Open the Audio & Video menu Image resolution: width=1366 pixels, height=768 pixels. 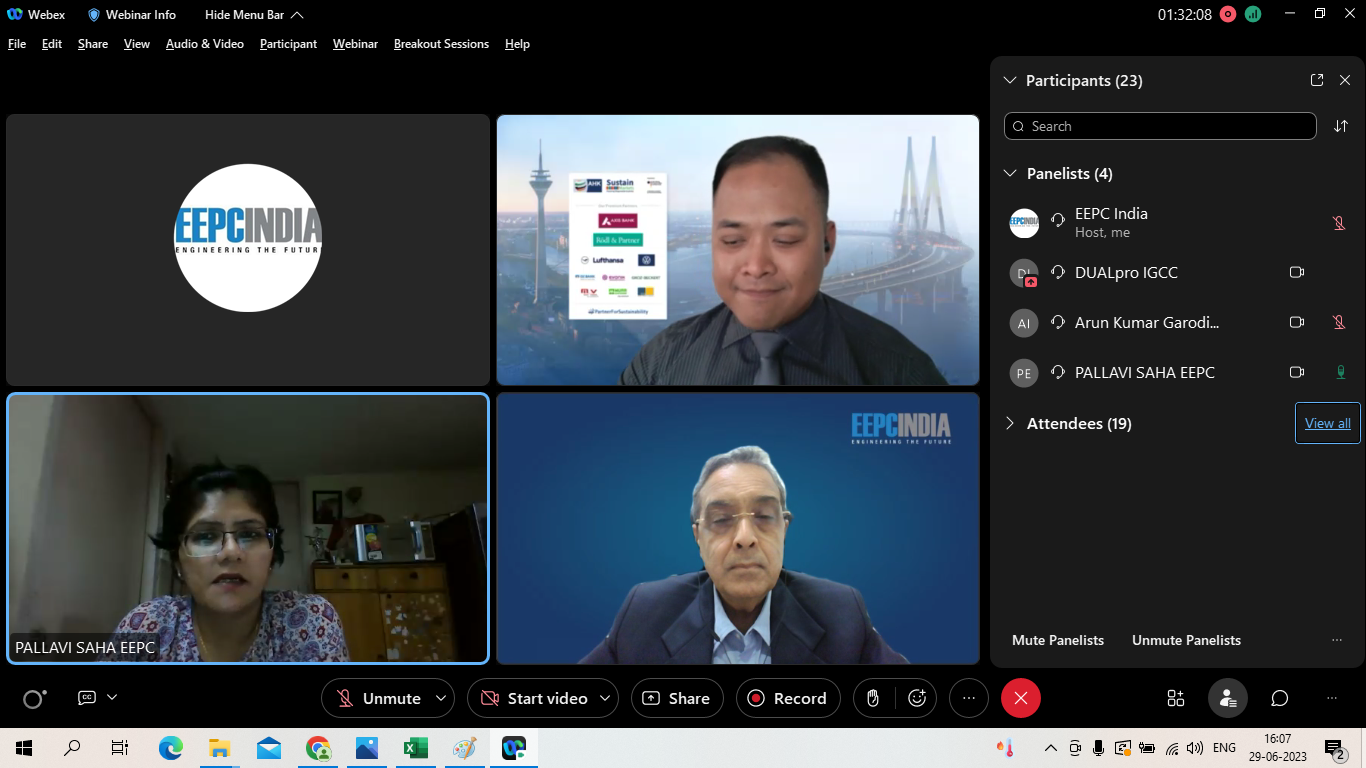[x=205, y=44]
